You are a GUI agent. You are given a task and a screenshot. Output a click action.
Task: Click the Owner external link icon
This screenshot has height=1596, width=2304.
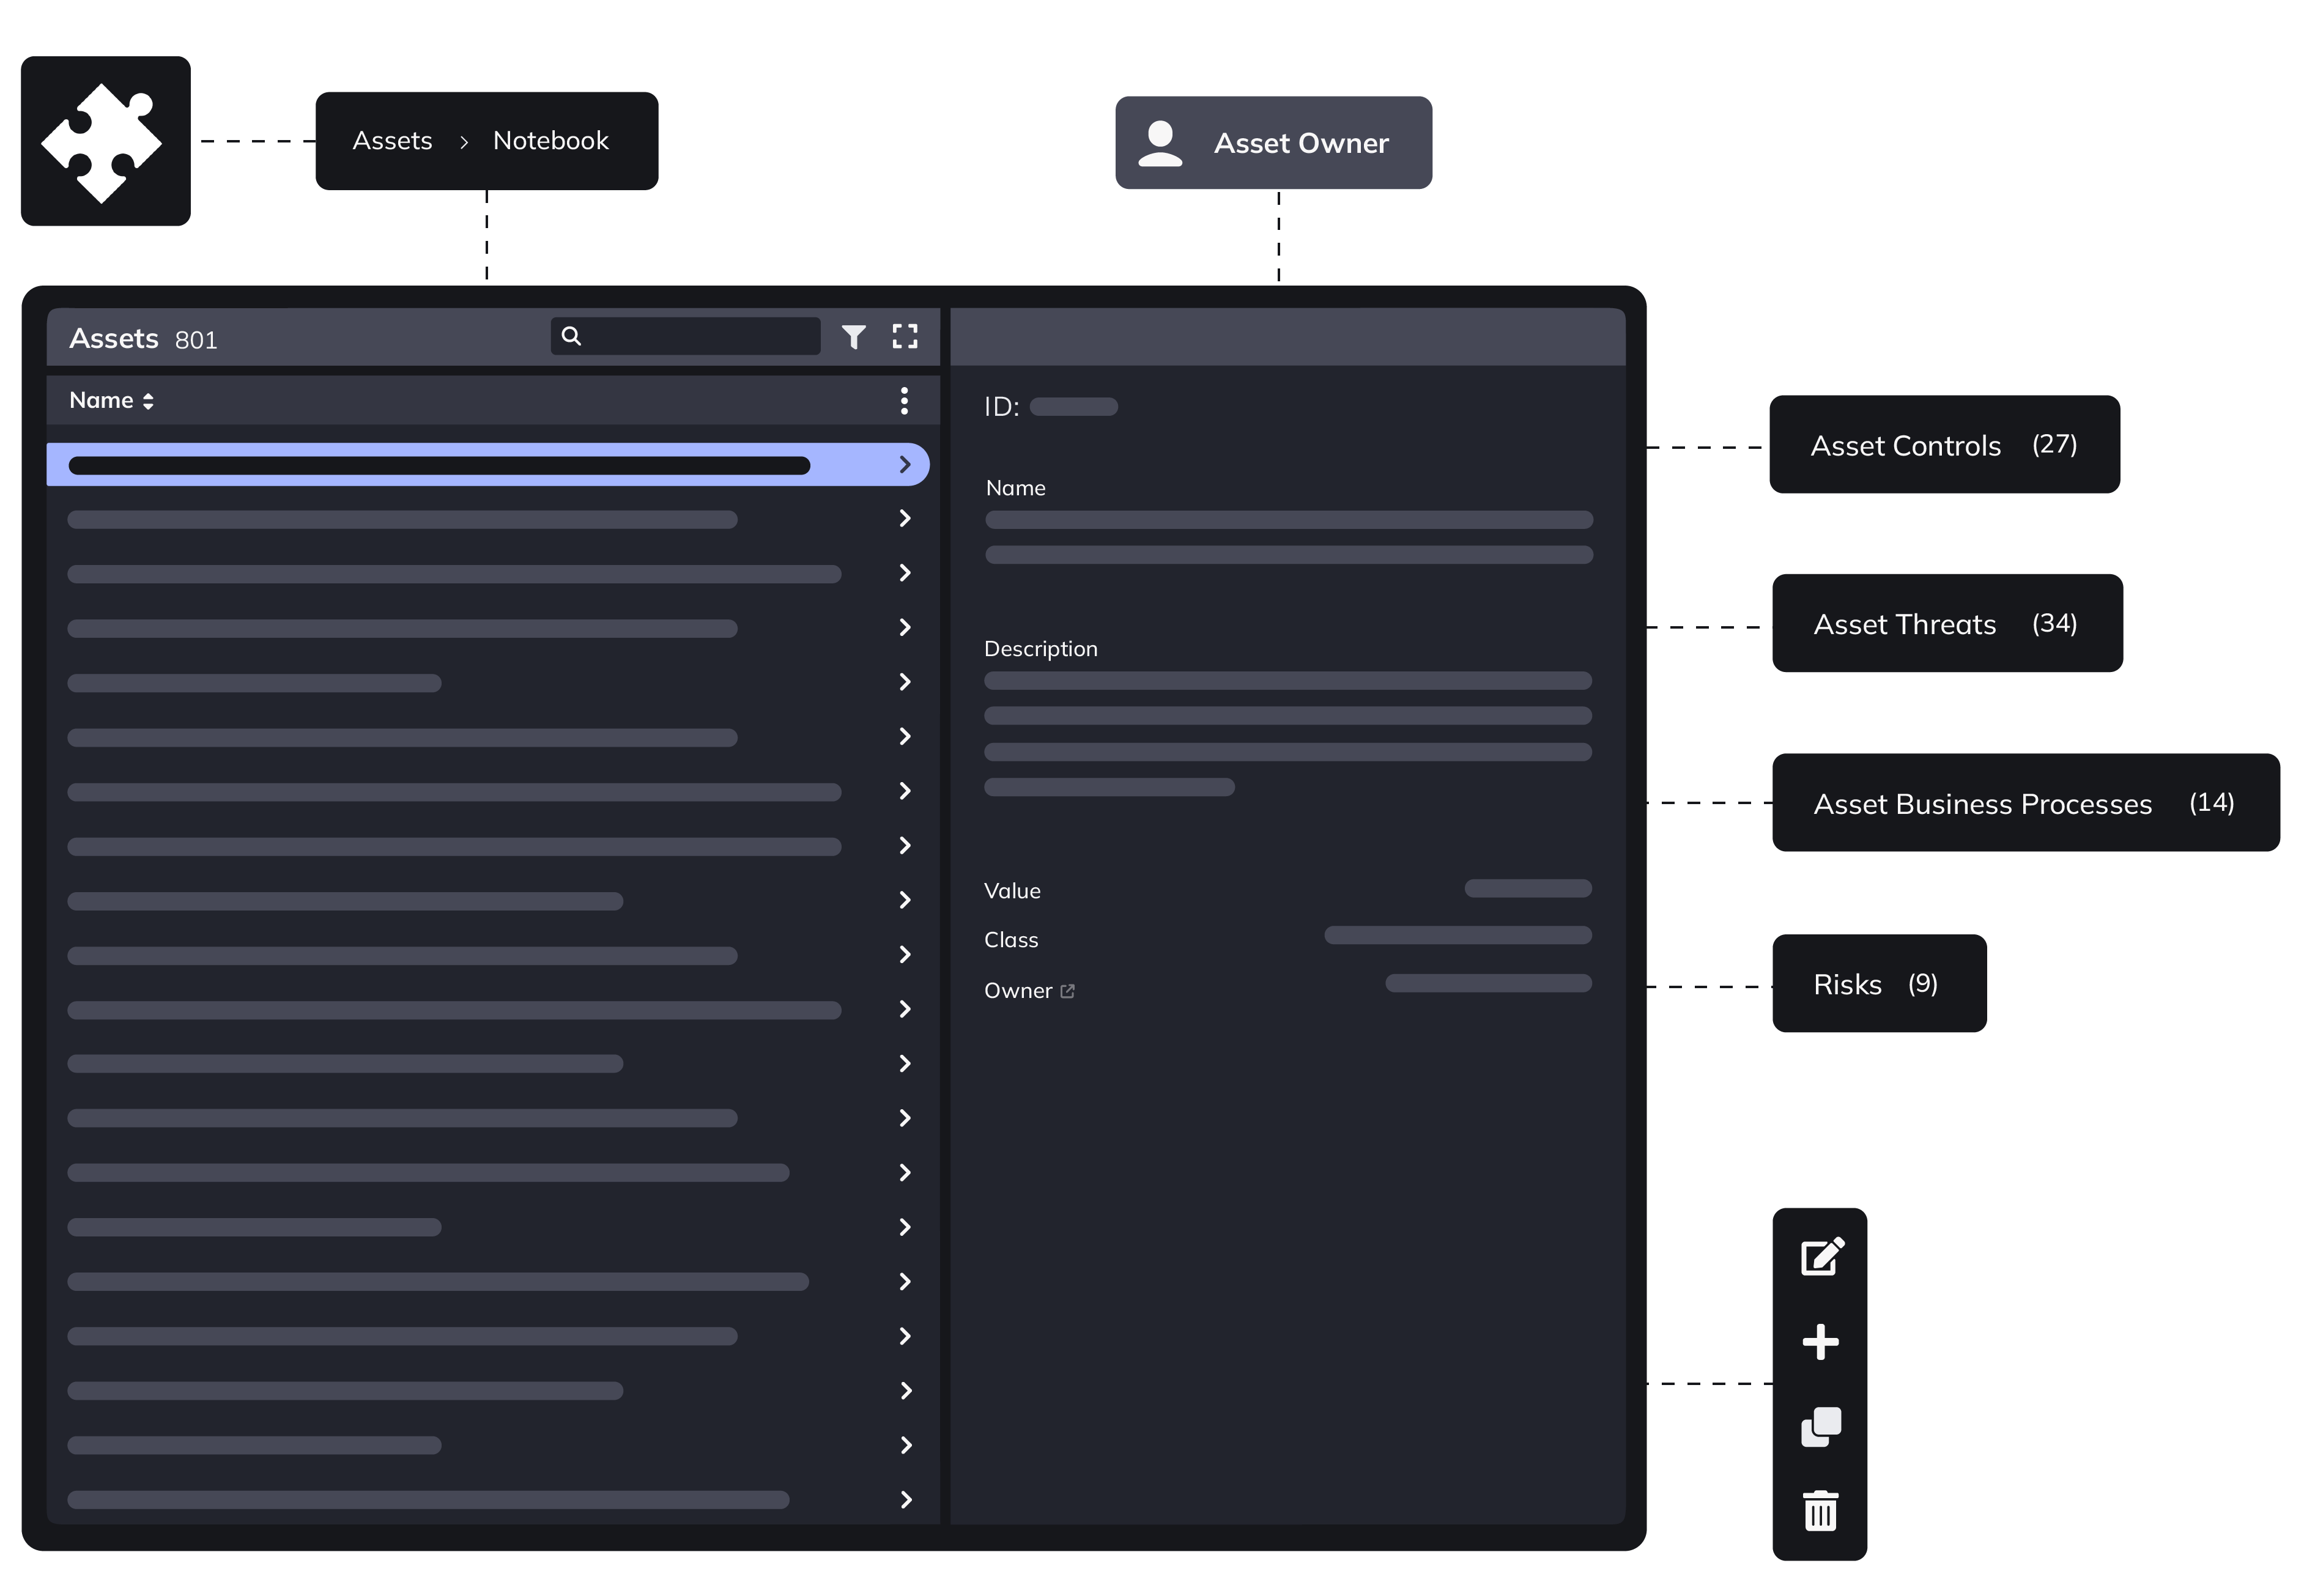pyautogui.click(x=1067, y=991)
